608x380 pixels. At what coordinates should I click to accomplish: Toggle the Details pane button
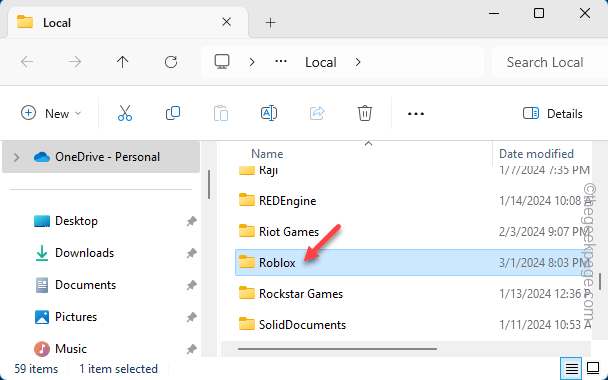[553, 114]
